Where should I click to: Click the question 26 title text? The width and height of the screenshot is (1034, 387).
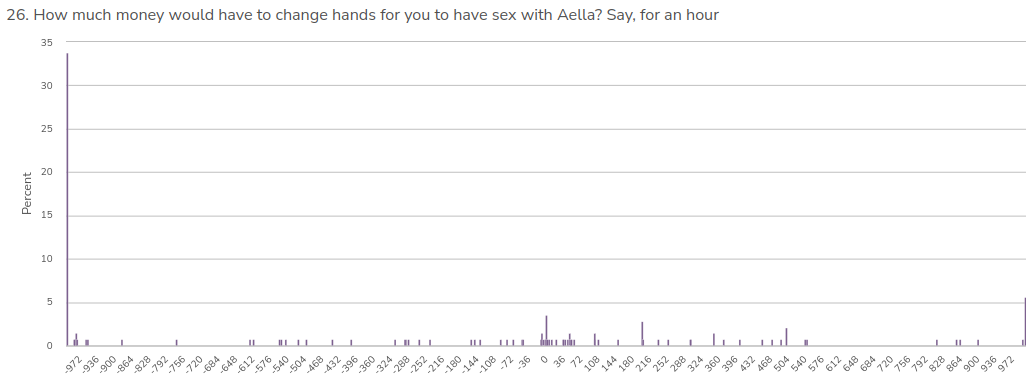pos(363,15)
